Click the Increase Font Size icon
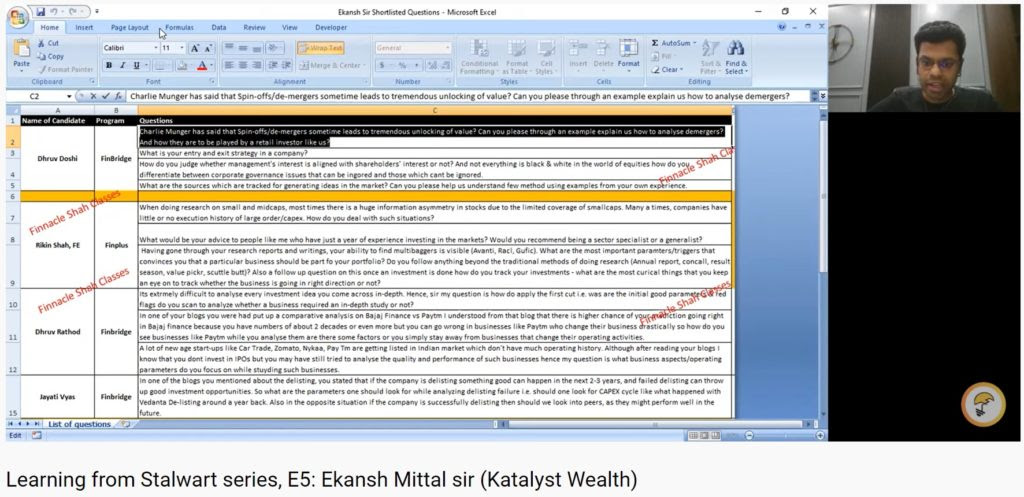Screen dimensions: 1024x497 (x=195, y=48)
